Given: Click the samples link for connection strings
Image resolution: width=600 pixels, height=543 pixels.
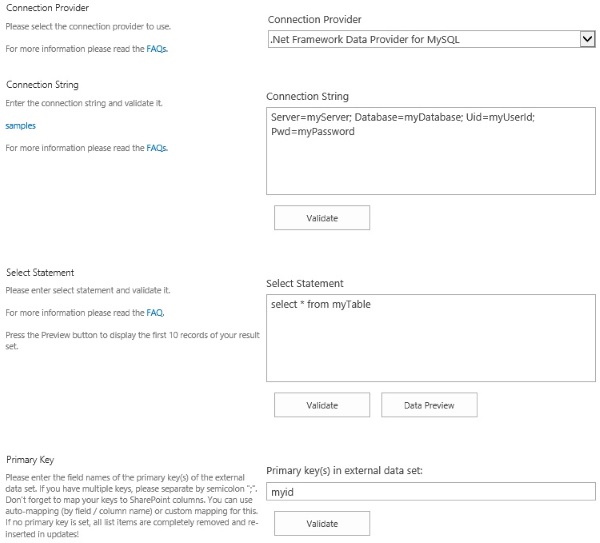Looking at the screenshot, I should click(x=20, y=126).
